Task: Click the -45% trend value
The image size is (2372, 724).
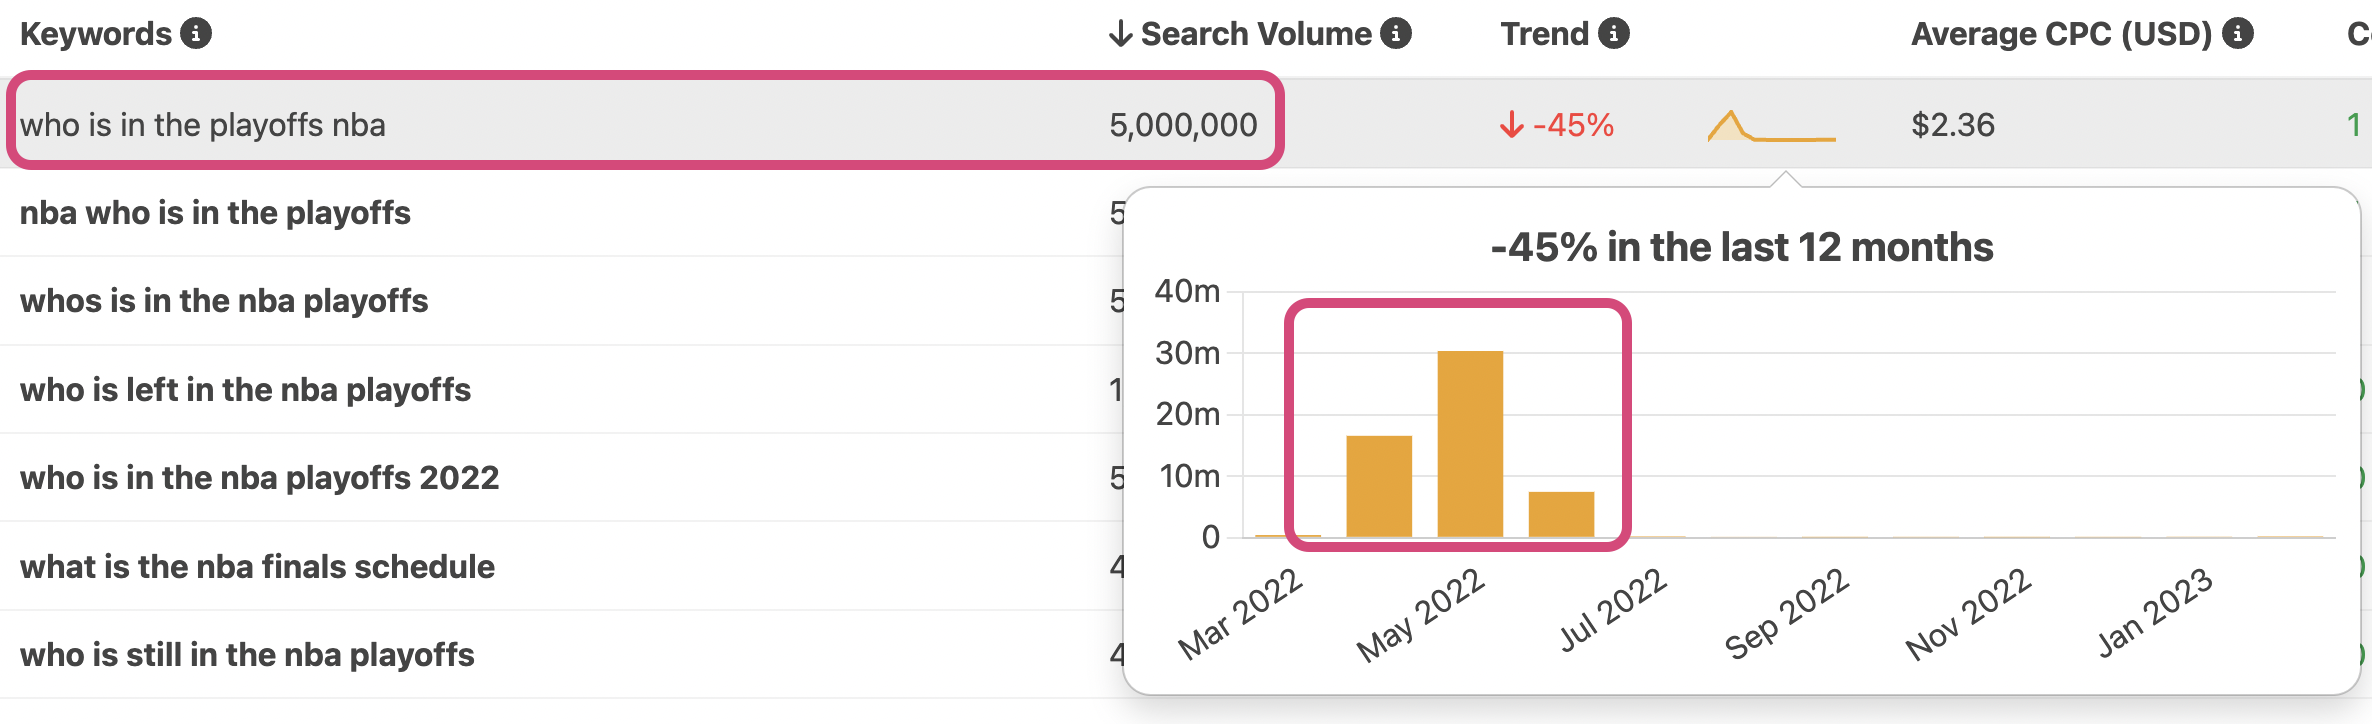Action: (1573, 125)
